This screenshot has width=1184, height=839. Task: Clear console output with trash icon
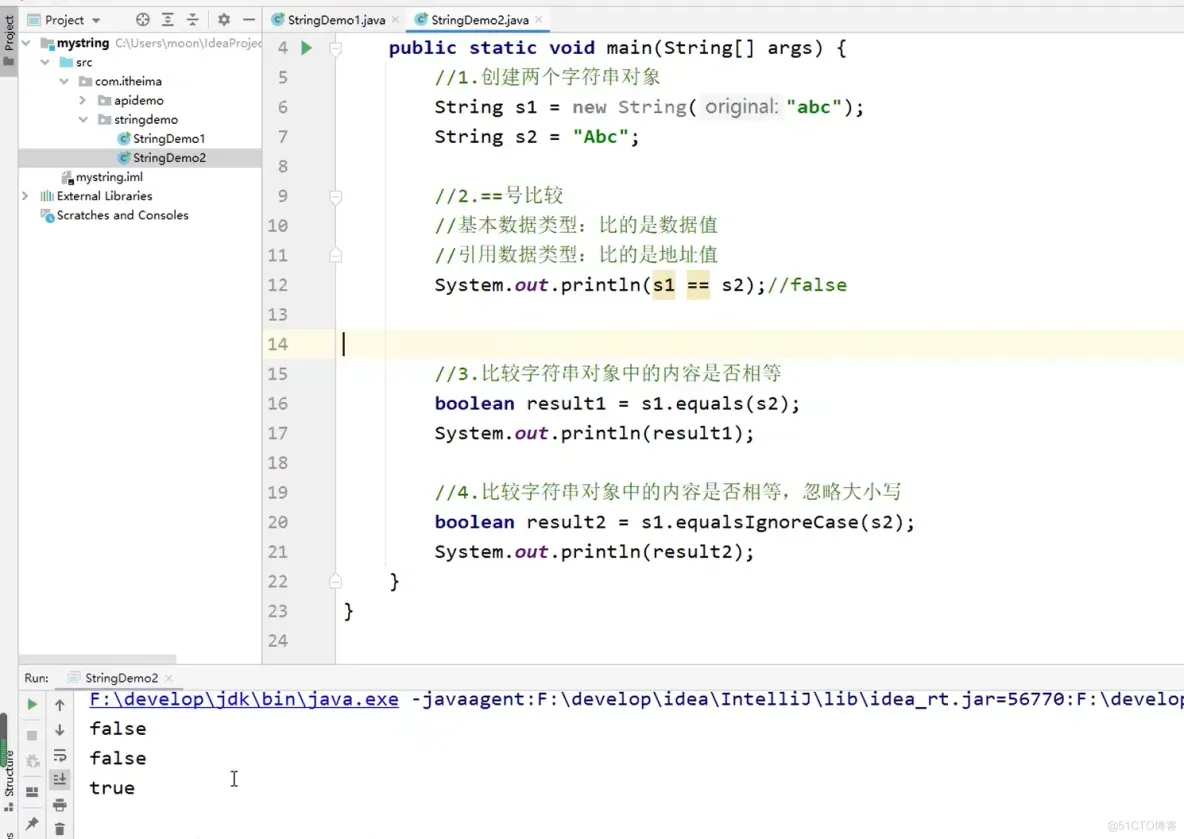(x=60, y=829)
